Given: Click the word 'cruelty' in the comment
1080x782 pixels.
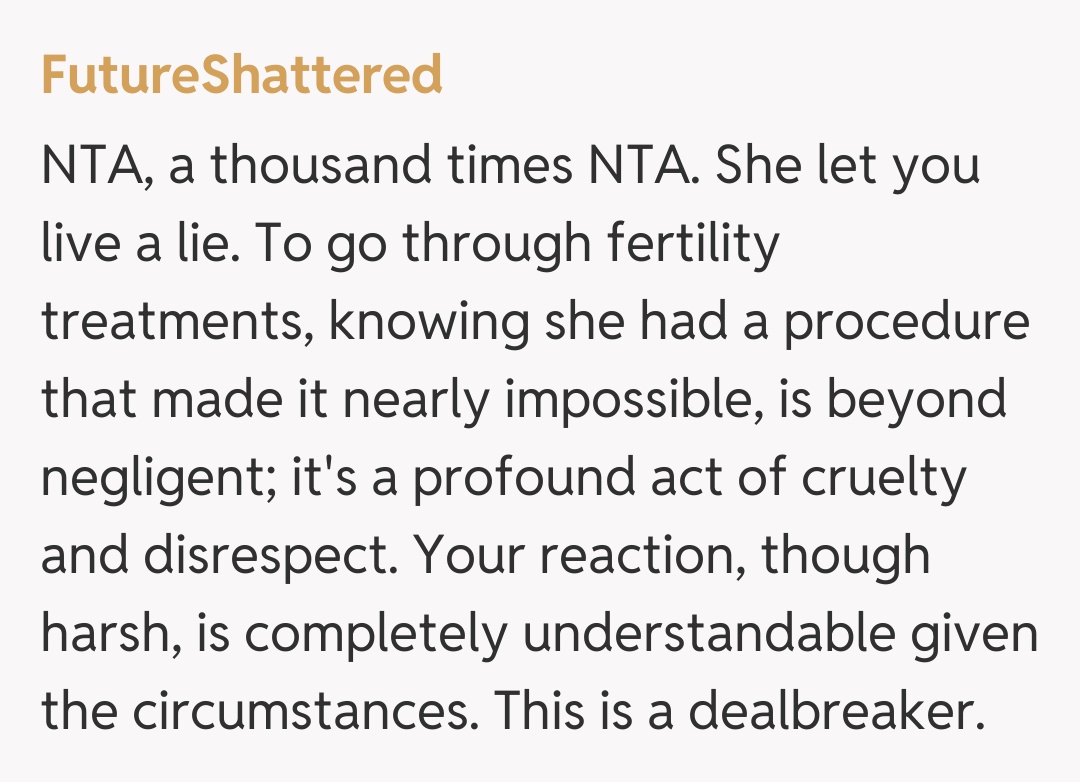Looking at the screenshot, I should pos(884,476).
